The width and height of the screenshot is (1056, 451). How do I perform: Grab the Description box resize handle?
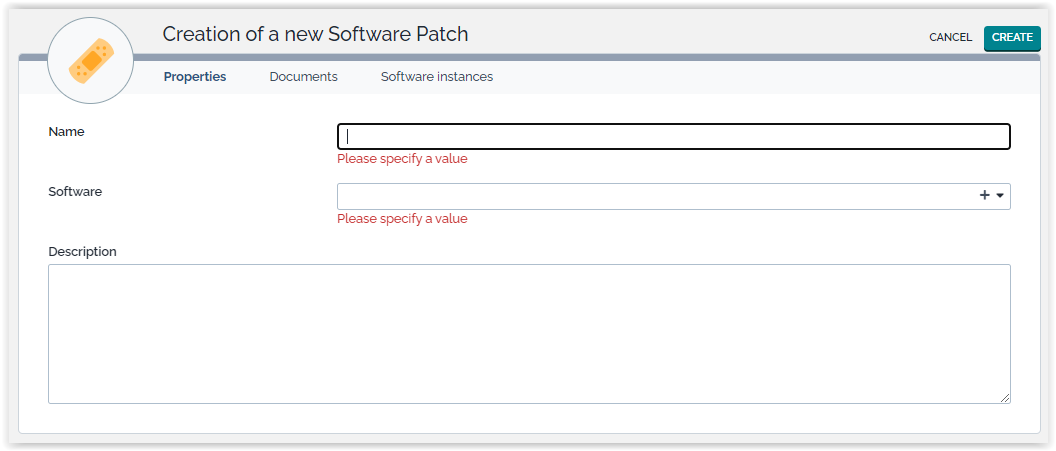(1005, 398)
